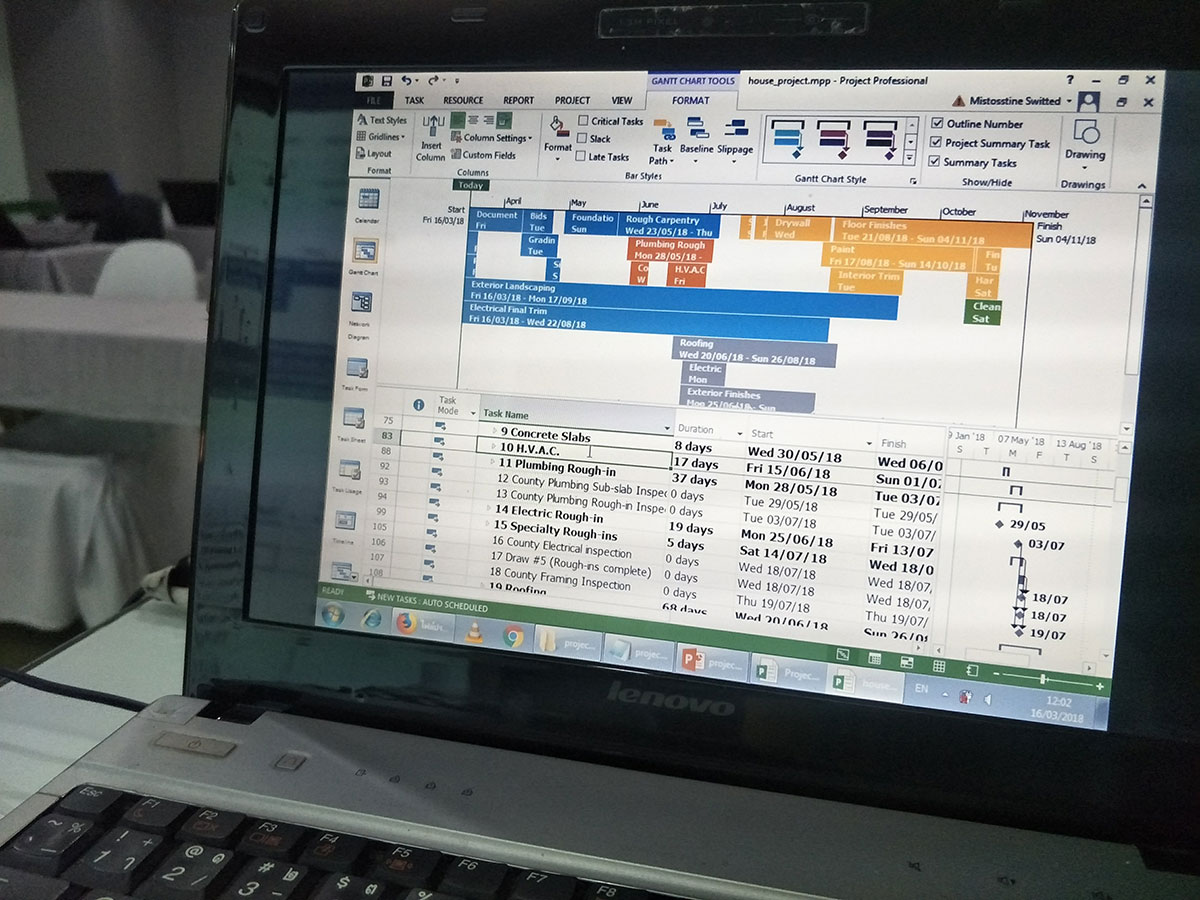1200x900 pixels.
Task: Collapse the ribbon with the arrow
Action: [x=1143, y=186]
